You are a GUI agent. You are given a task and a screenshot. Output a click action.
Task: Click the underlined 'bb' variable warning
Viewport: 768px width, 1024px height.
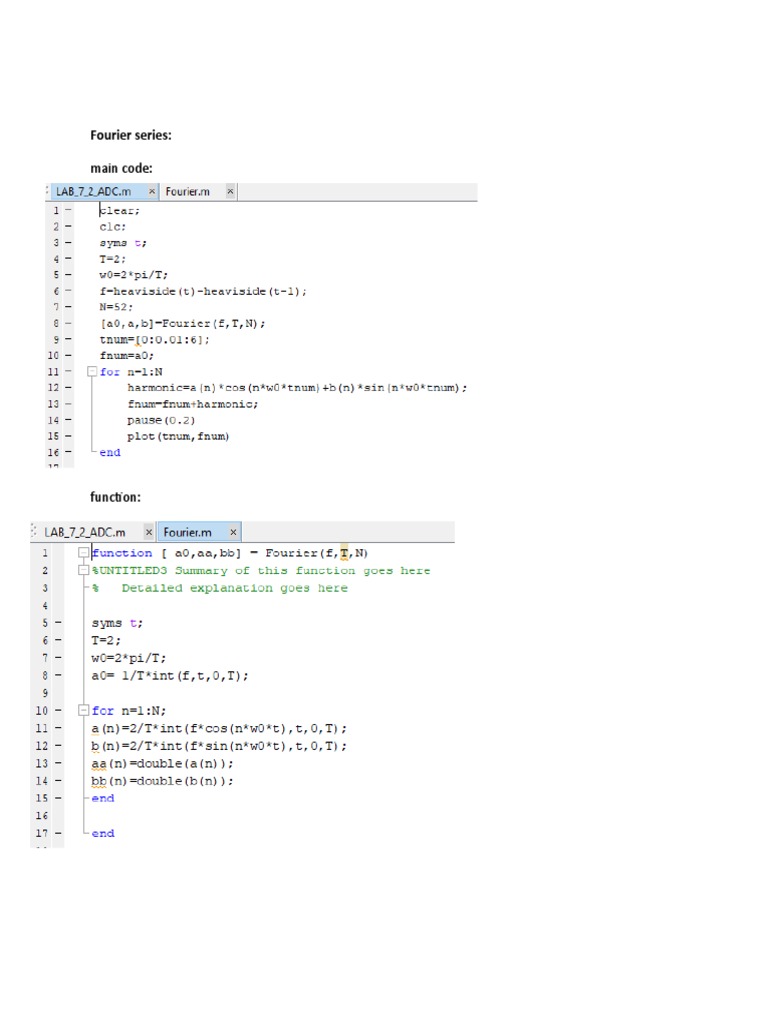point(98,781)
